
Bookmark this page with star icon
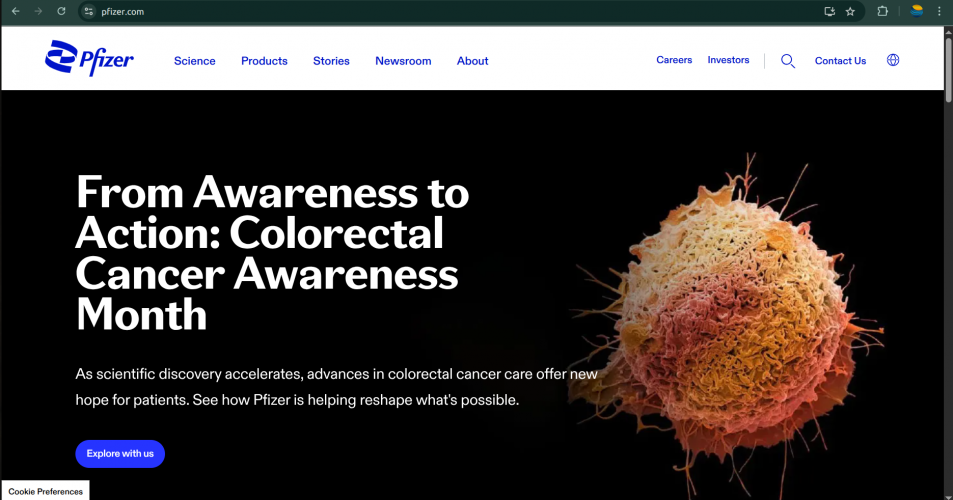click(x=850, y=11)
